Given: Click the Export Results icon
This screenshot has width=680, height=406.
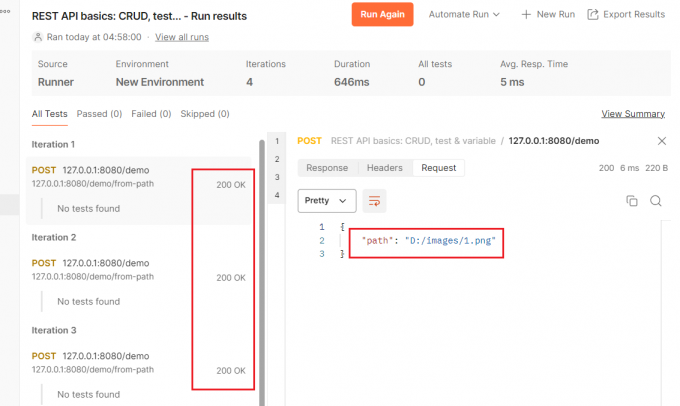Looking at the screenshot, I should click(593, 15).
